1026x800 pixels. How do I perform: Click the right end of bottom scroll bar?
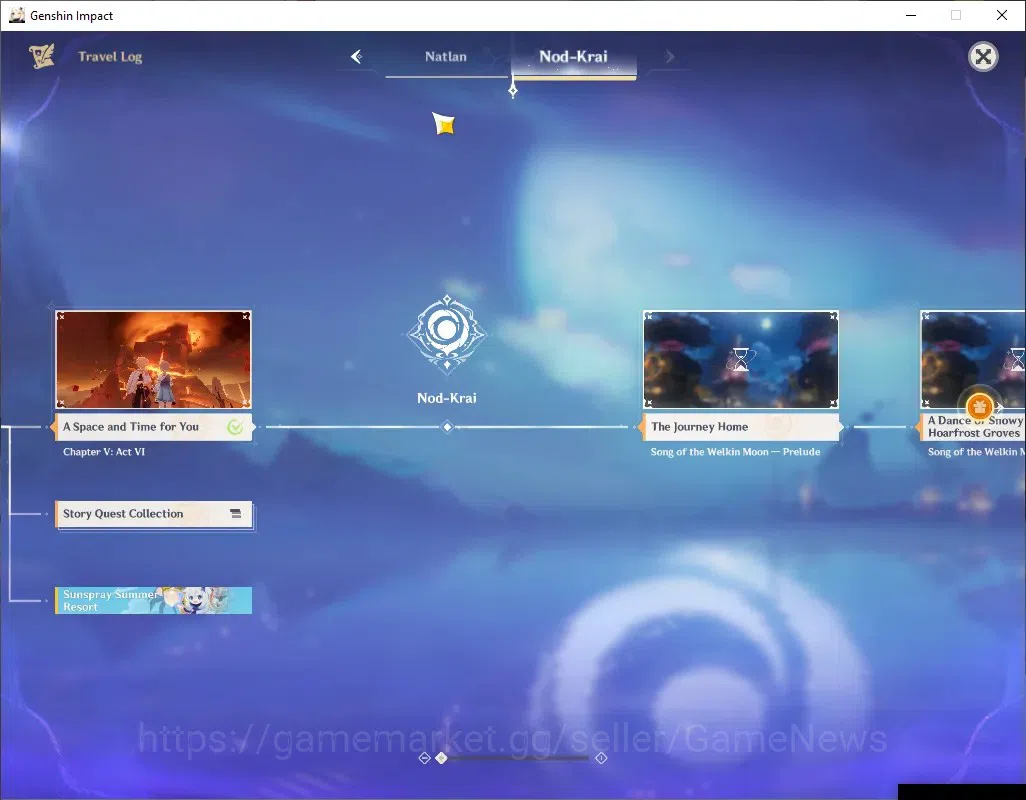601,758
